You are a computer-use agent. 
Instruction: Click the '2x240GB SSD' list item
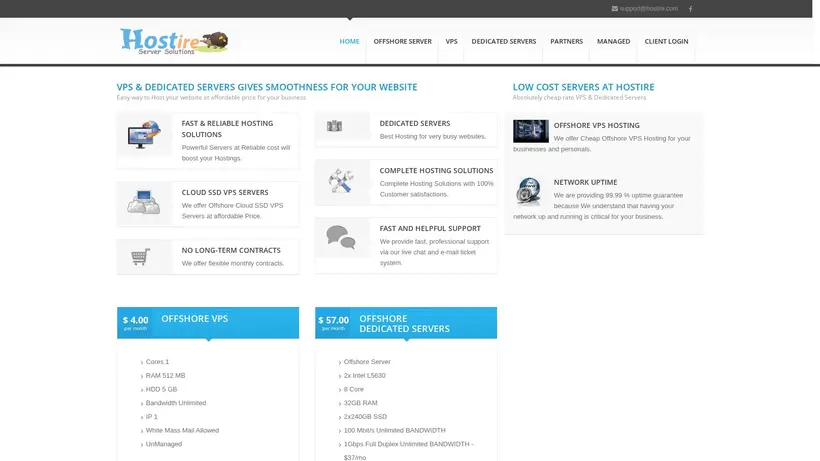(x=365, y=417)
